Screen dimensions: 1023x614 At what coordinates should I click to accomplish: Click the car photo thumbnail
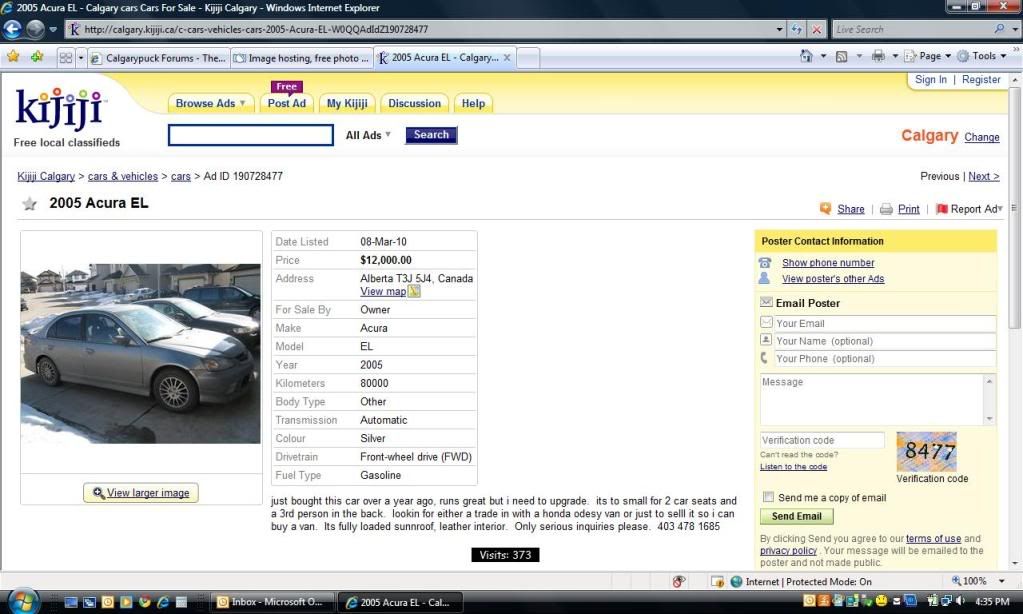(x=141, y=354)
